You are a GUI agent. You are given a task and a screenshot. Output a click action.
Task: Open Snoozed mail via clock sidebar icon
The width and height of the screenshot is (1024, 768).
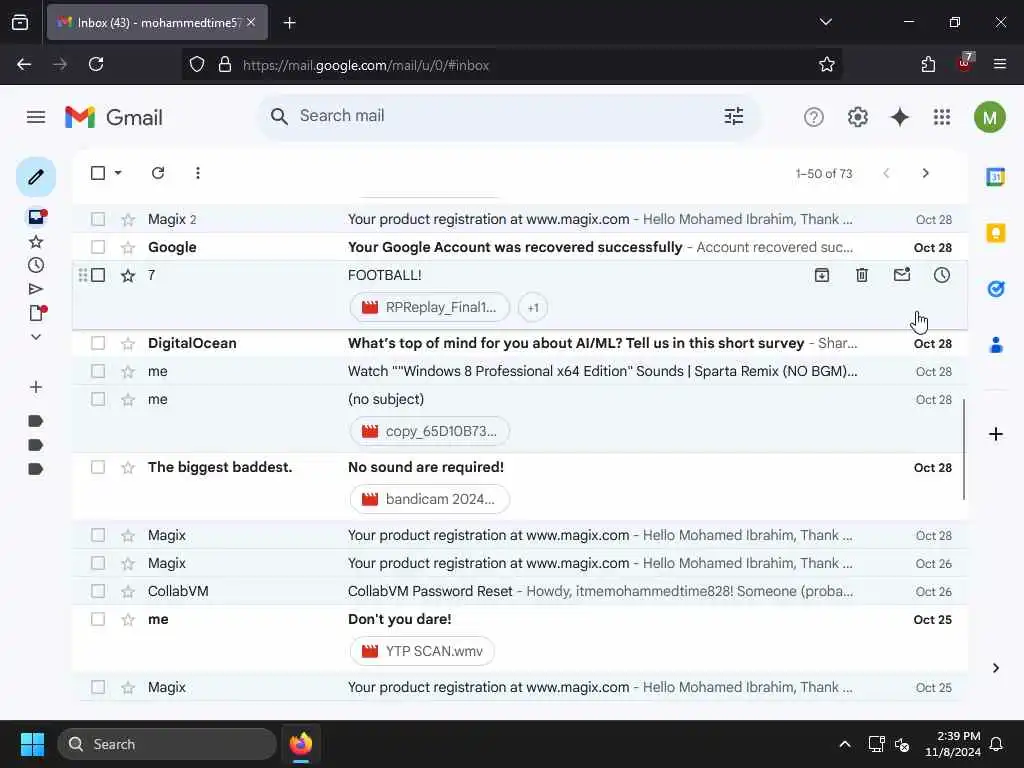[x=36, y=265]
